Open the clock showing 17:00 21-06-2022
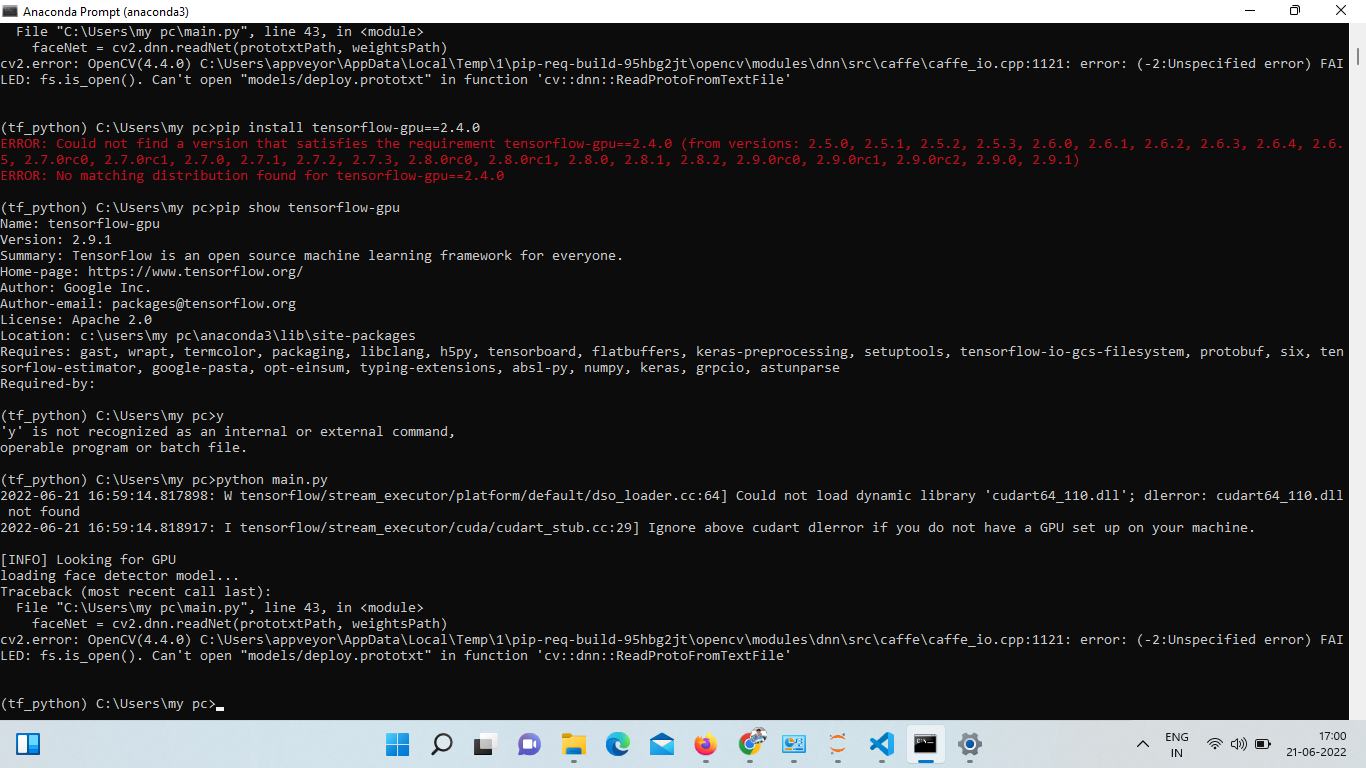This screenshot has height=768, width=1366. coord(1318,744)
